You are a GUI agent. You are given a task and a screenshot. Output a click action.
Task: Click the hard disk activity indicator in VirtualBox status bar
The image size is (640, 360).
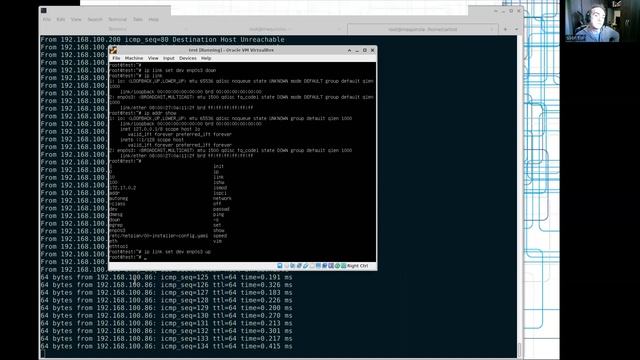point(280,266)
